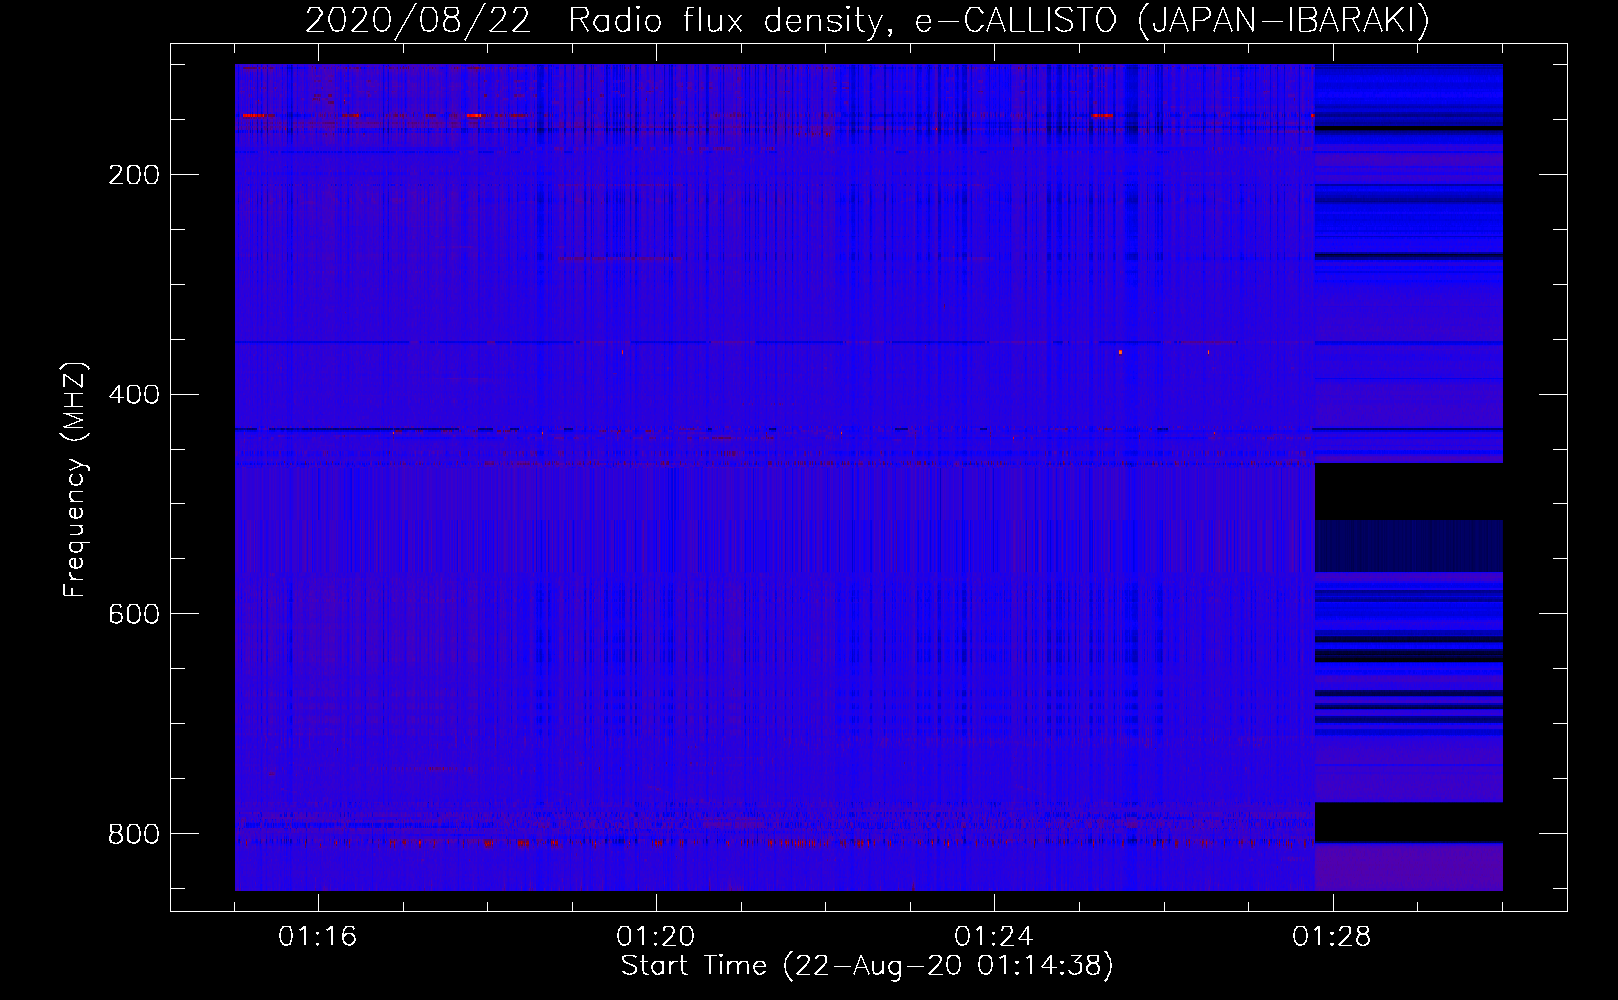The image size is (1618, 1000).
Task: Click the 200 frequency tick label
Action: coord(134,175)
